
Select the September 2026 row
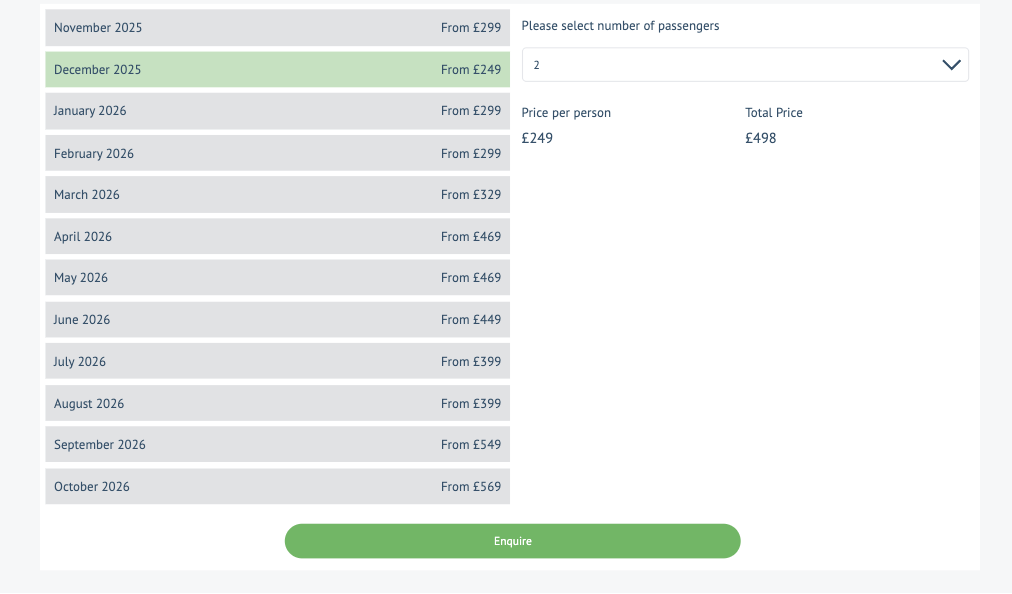[x=277, y=445]
